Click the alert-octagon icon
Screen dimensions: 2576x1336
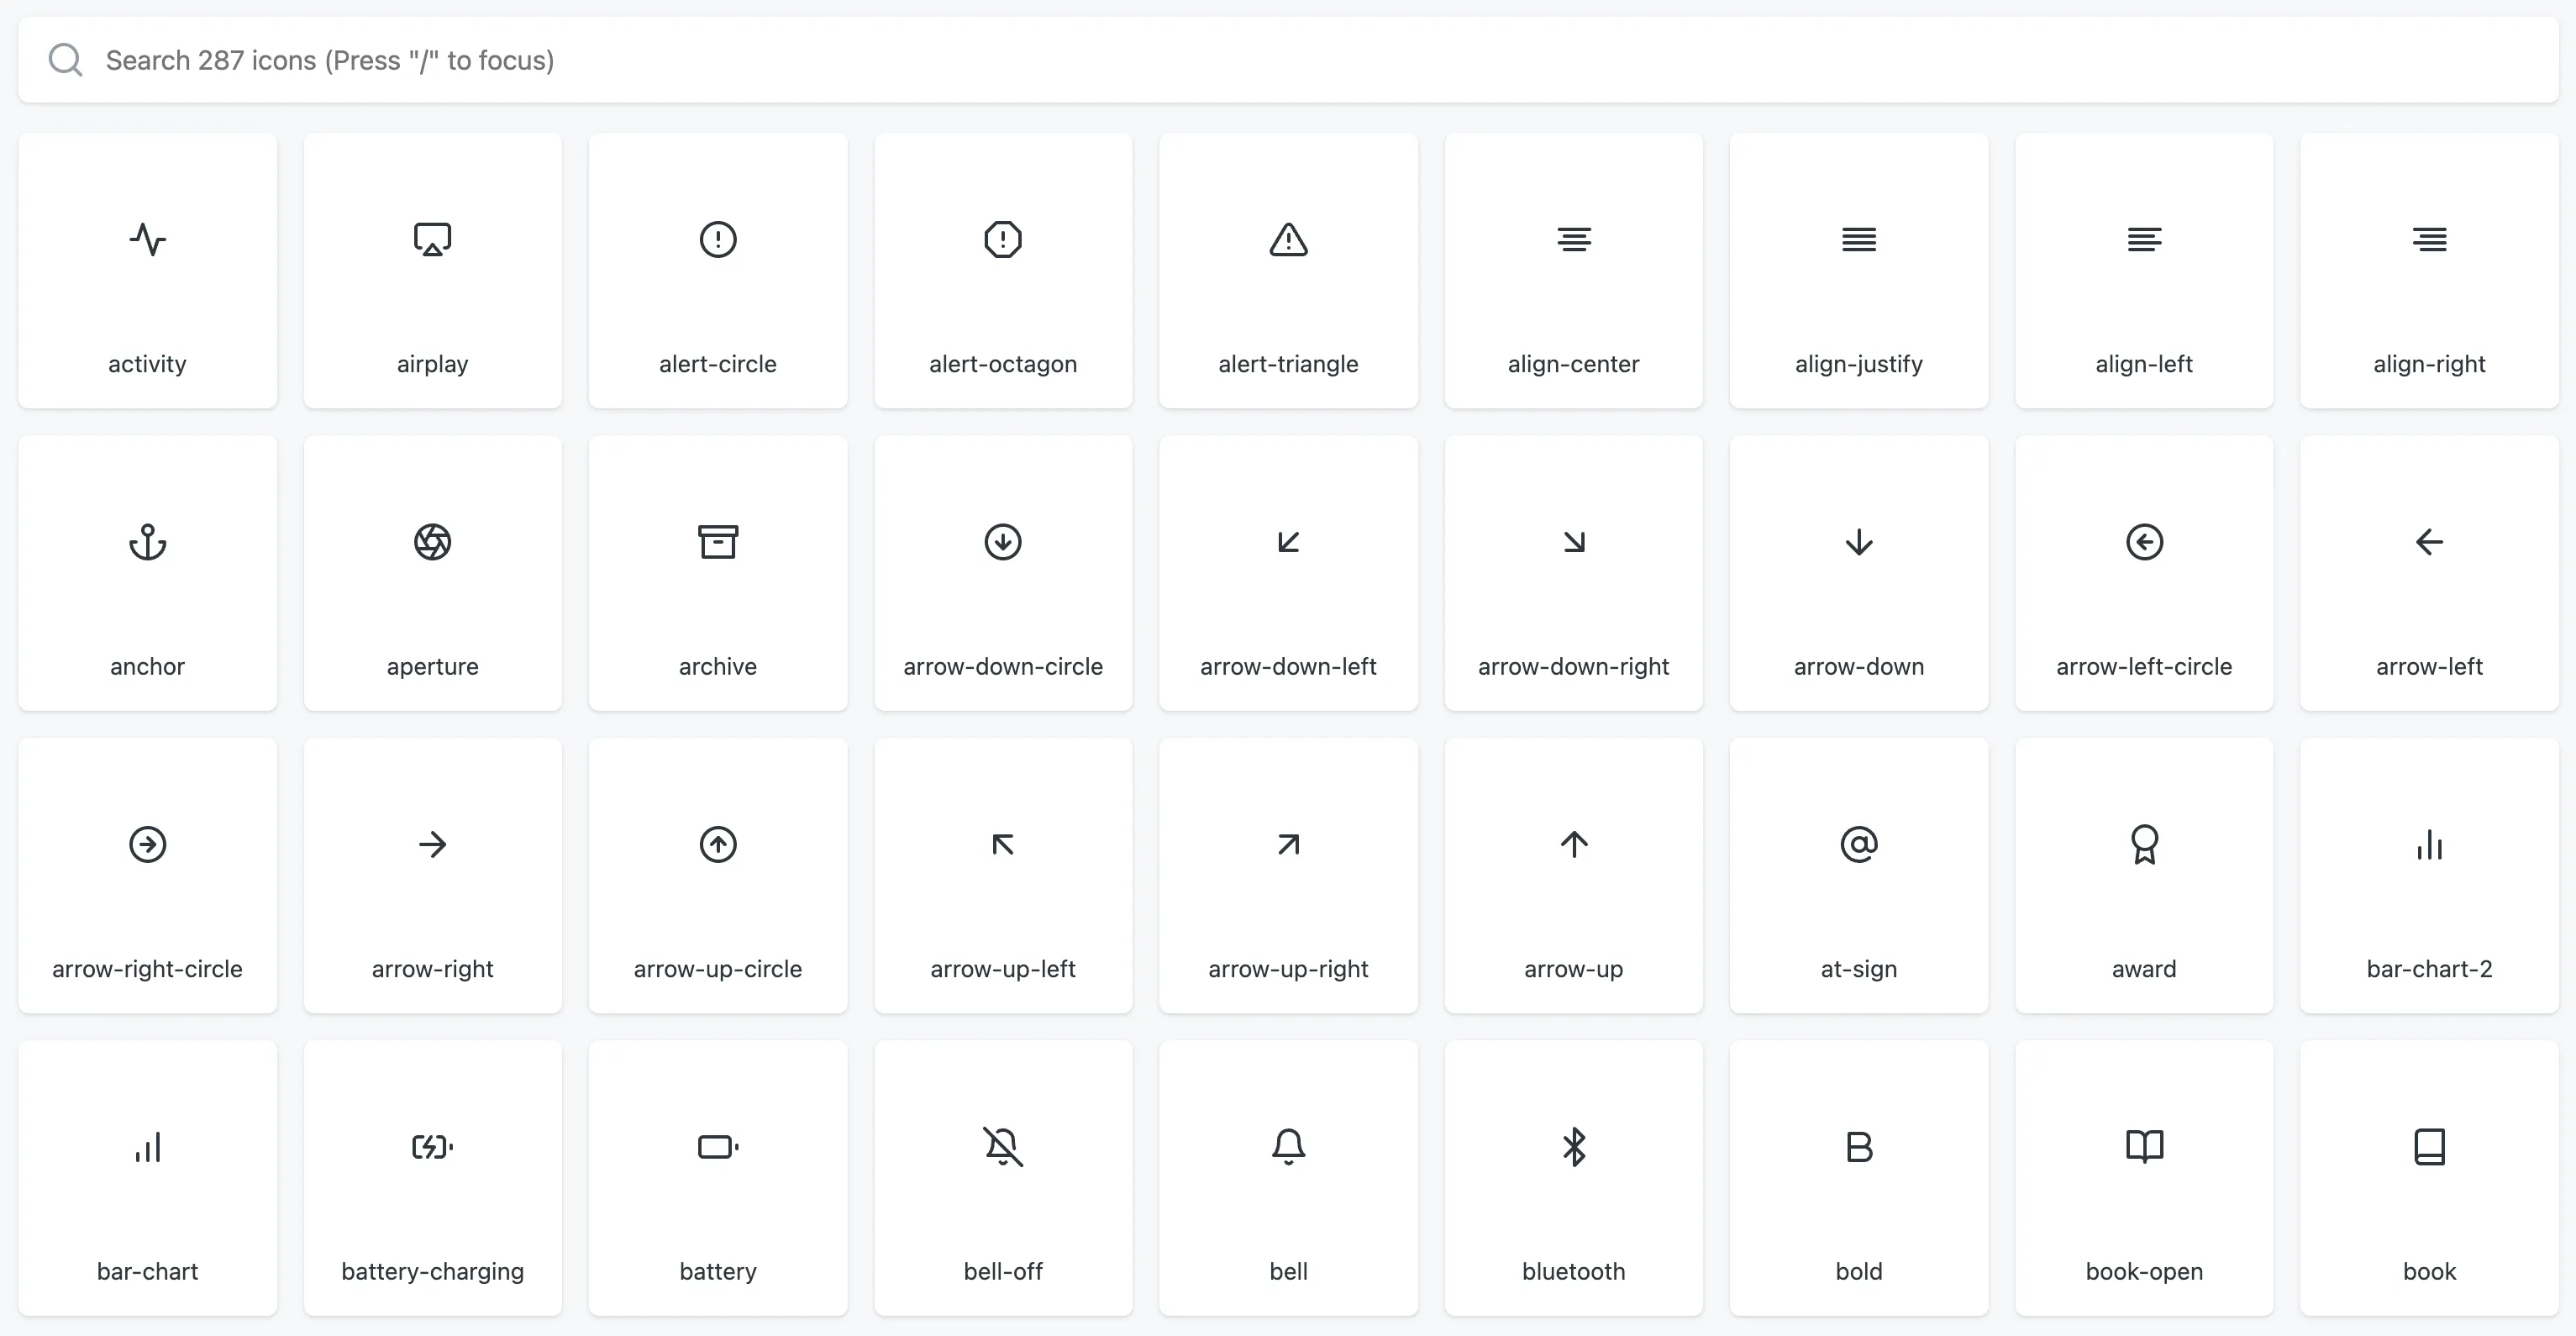[1003, 240]
